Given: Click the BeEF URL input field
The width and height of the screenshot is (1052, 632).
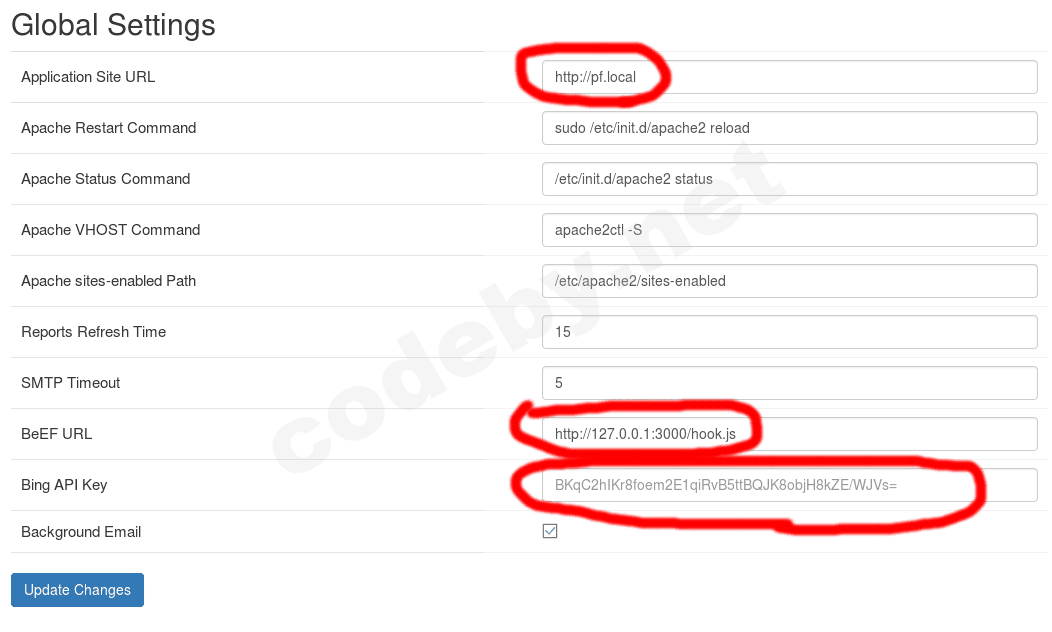Looking at the screenshot, I should click(x=788, y=434).
